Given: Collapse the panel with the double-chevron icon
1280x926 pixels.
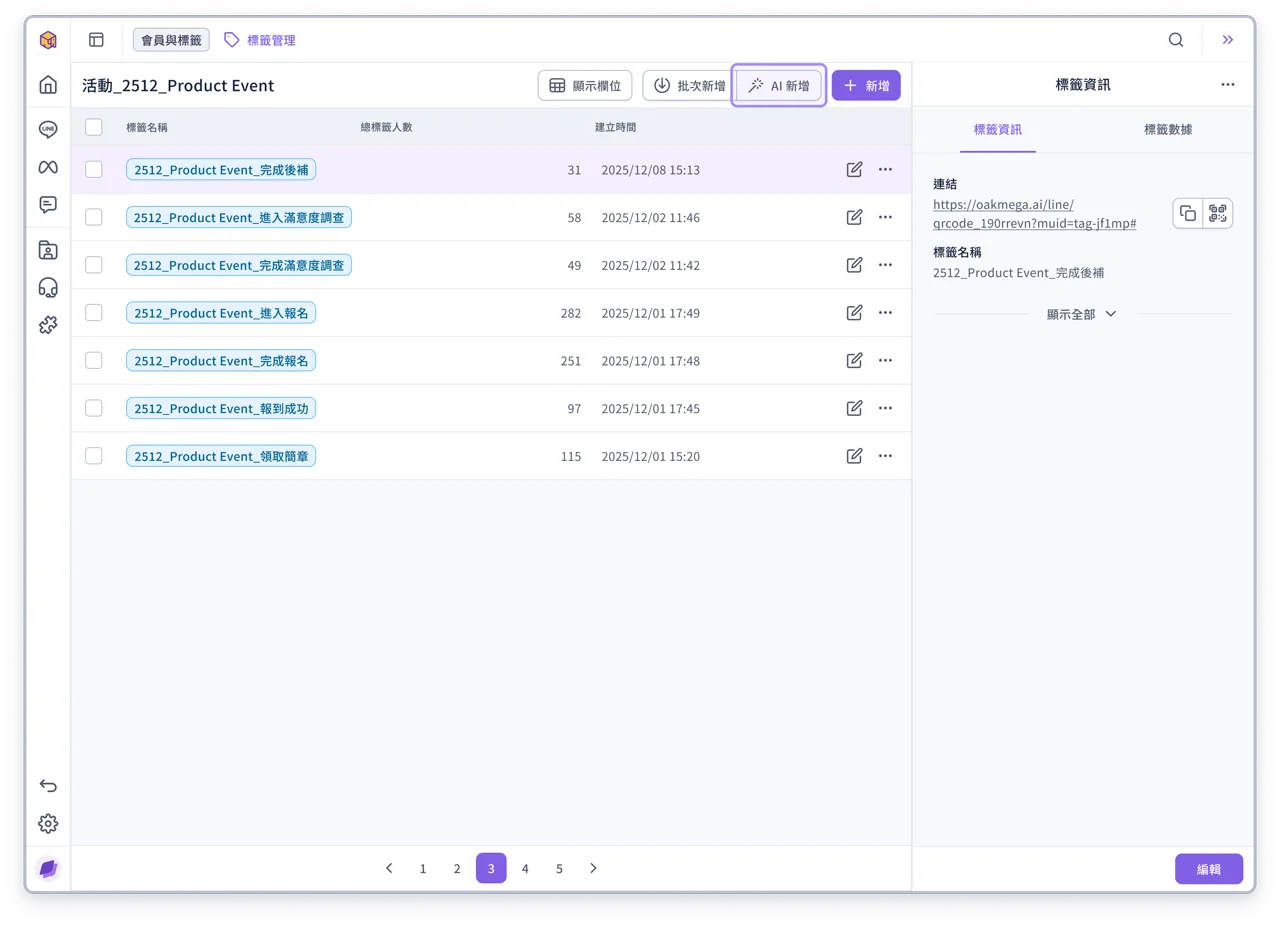Looking at the screenshot, I should [1228, 40].
